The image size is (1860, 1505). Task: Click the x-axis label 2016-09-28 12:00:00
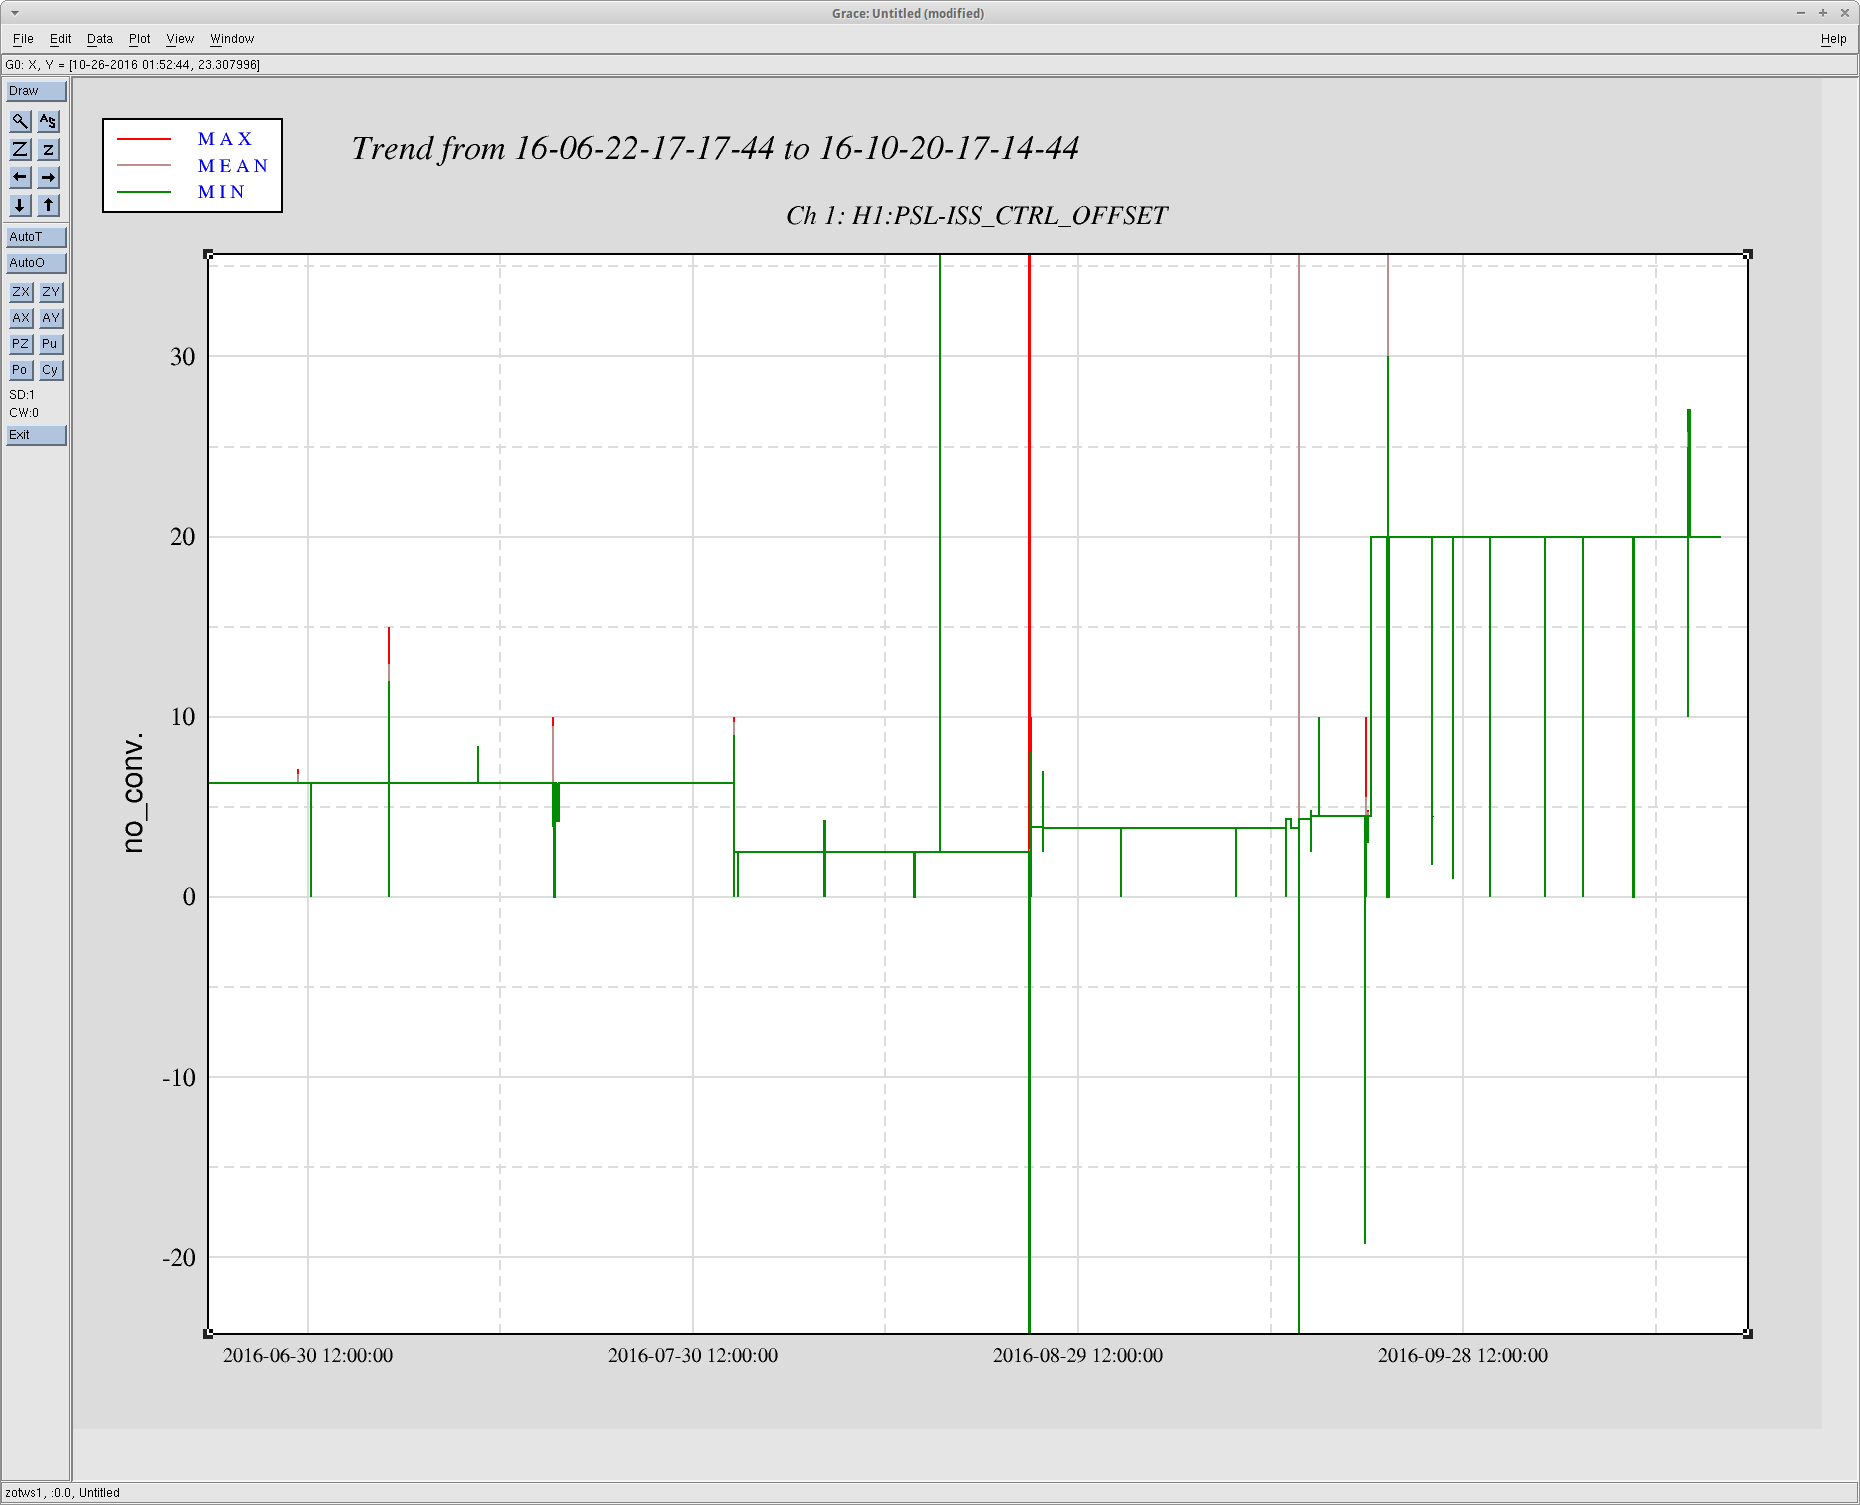tap(1463, 1356)
